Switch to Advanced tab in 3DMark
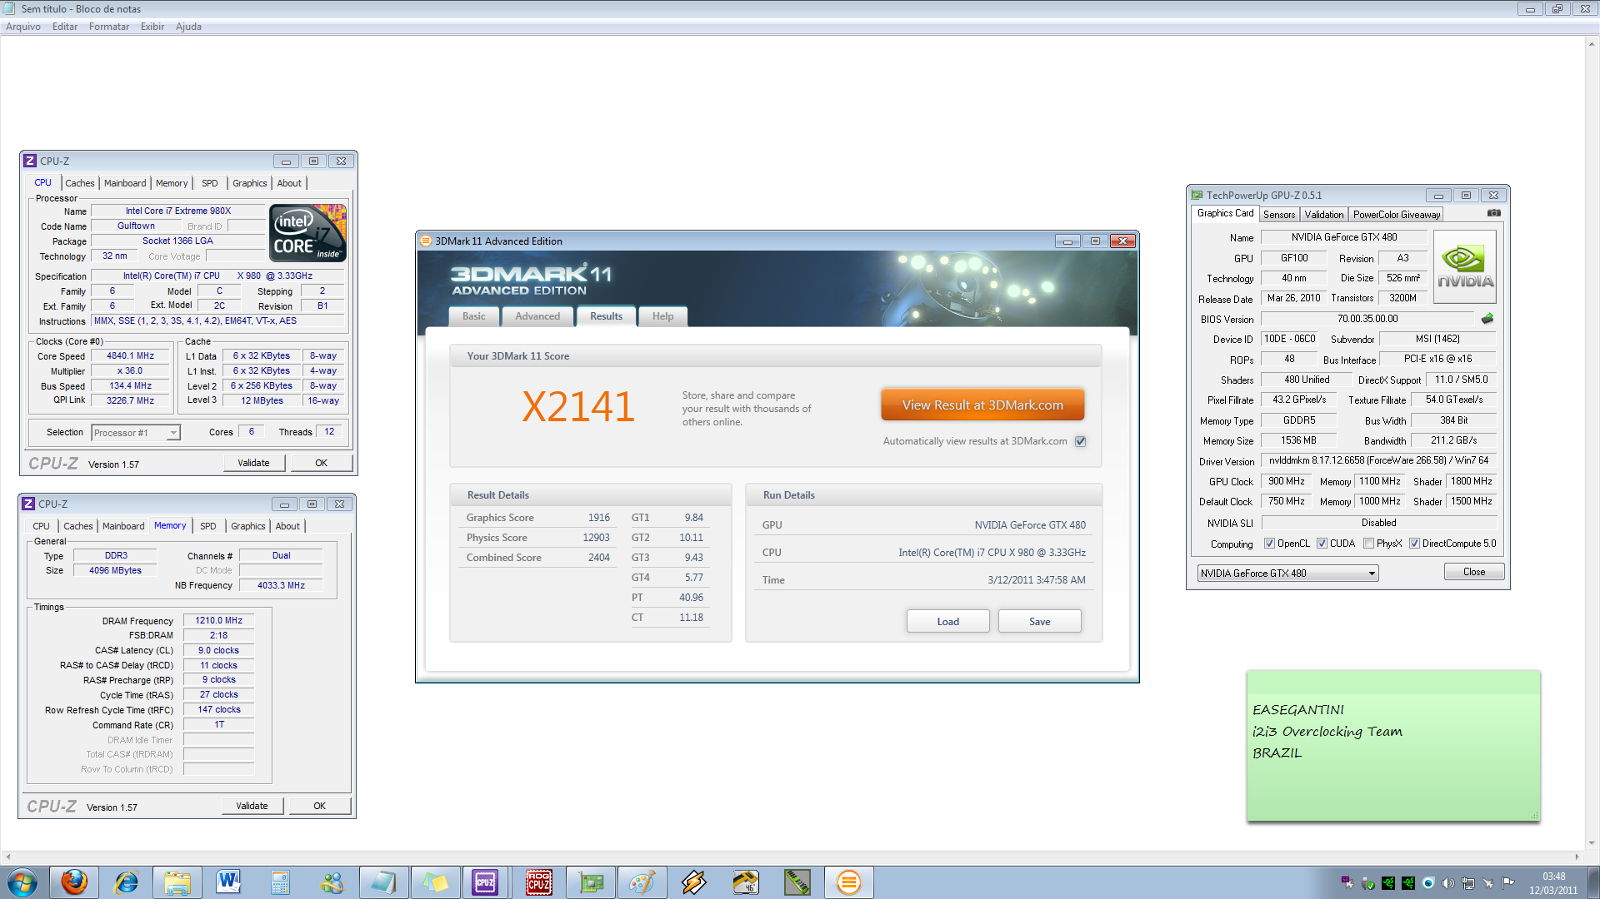This screenshot has width=1600, height=899. pyautogui.click(x=538, y=316)
